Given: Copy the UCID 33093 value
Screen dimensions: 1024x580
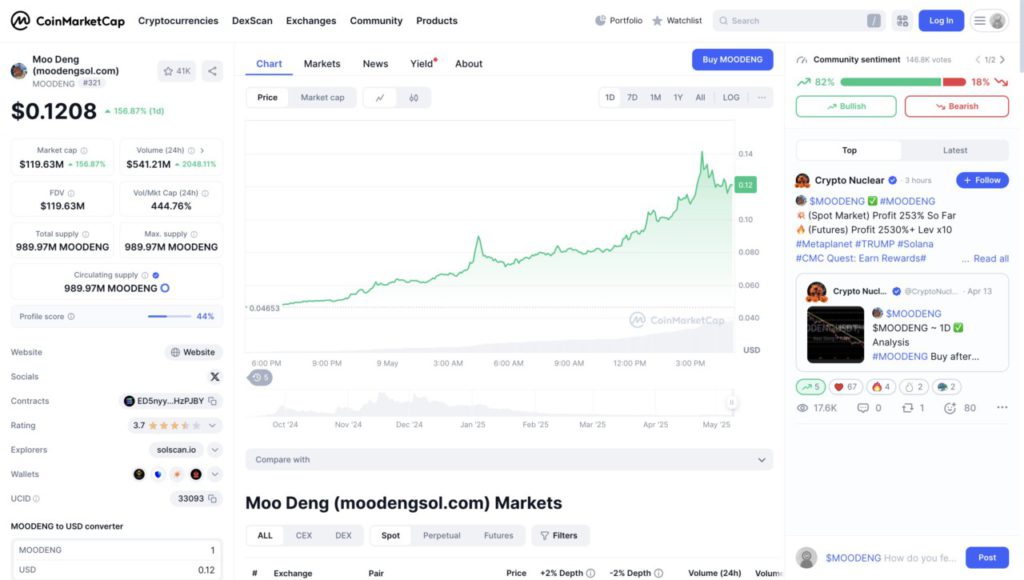Looking at the screenshot, I should 213,498.
